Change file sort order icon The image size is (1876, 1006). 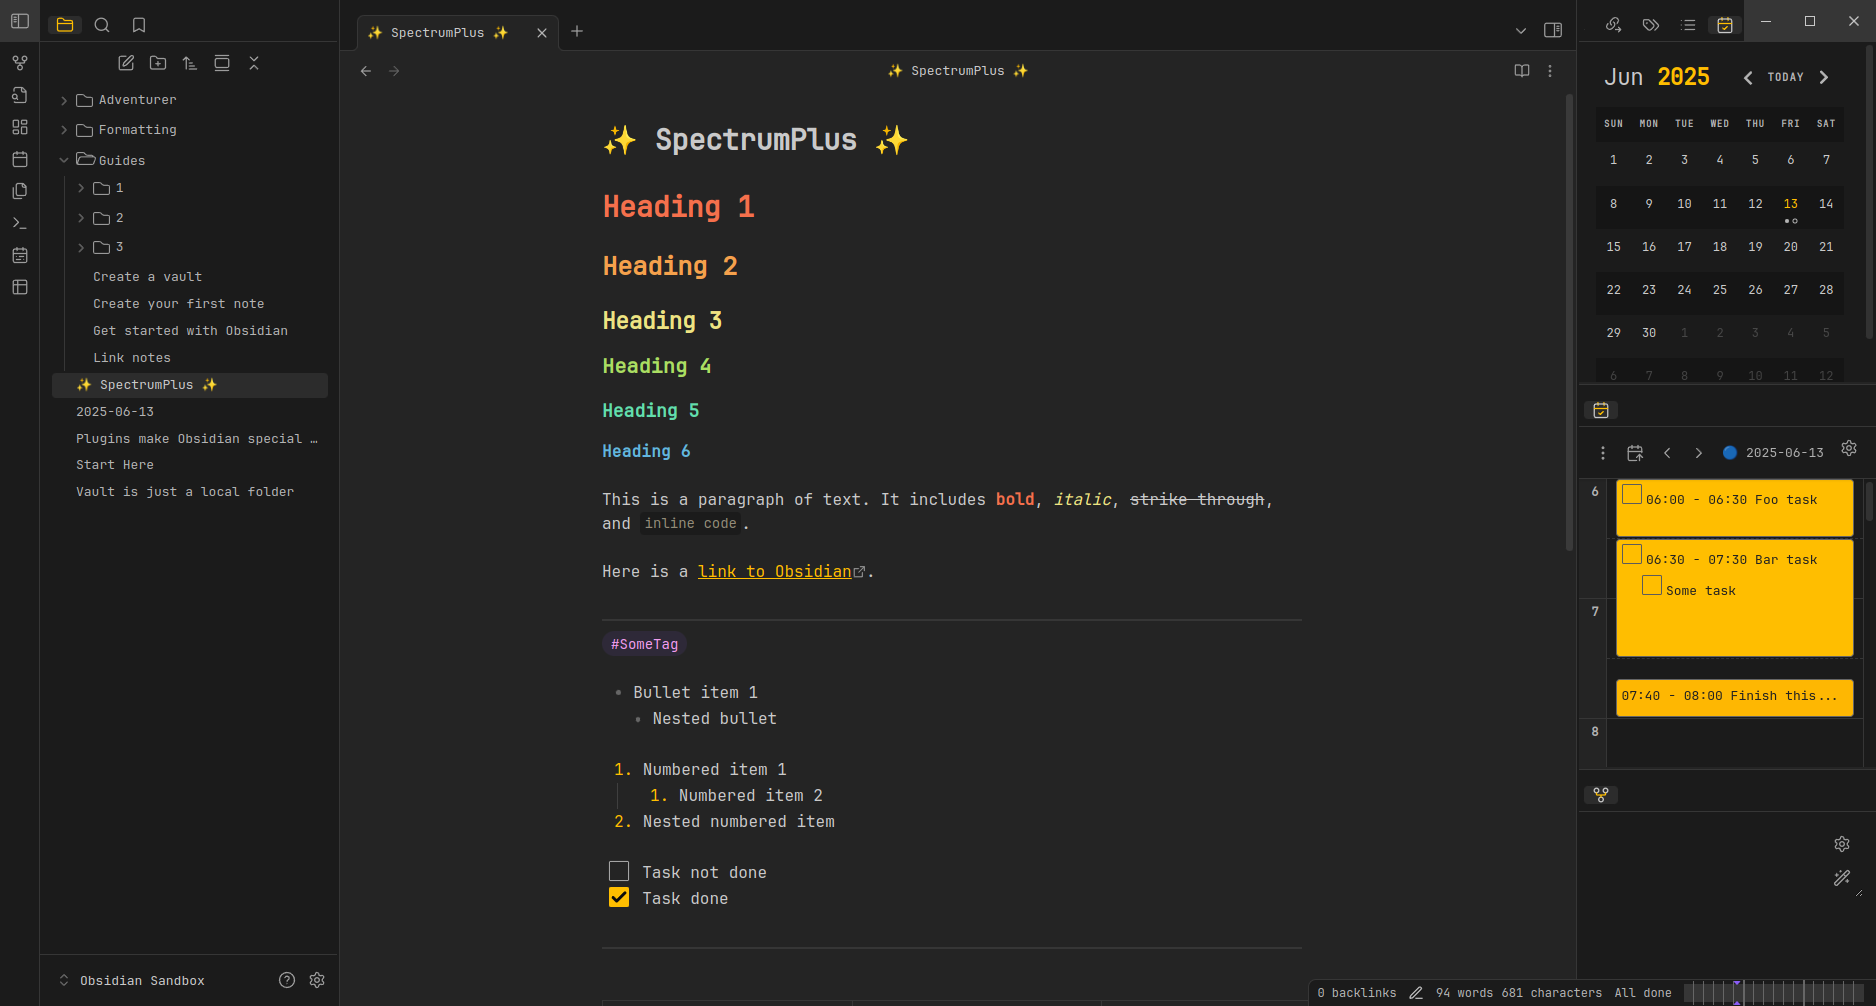click(190, 63)
